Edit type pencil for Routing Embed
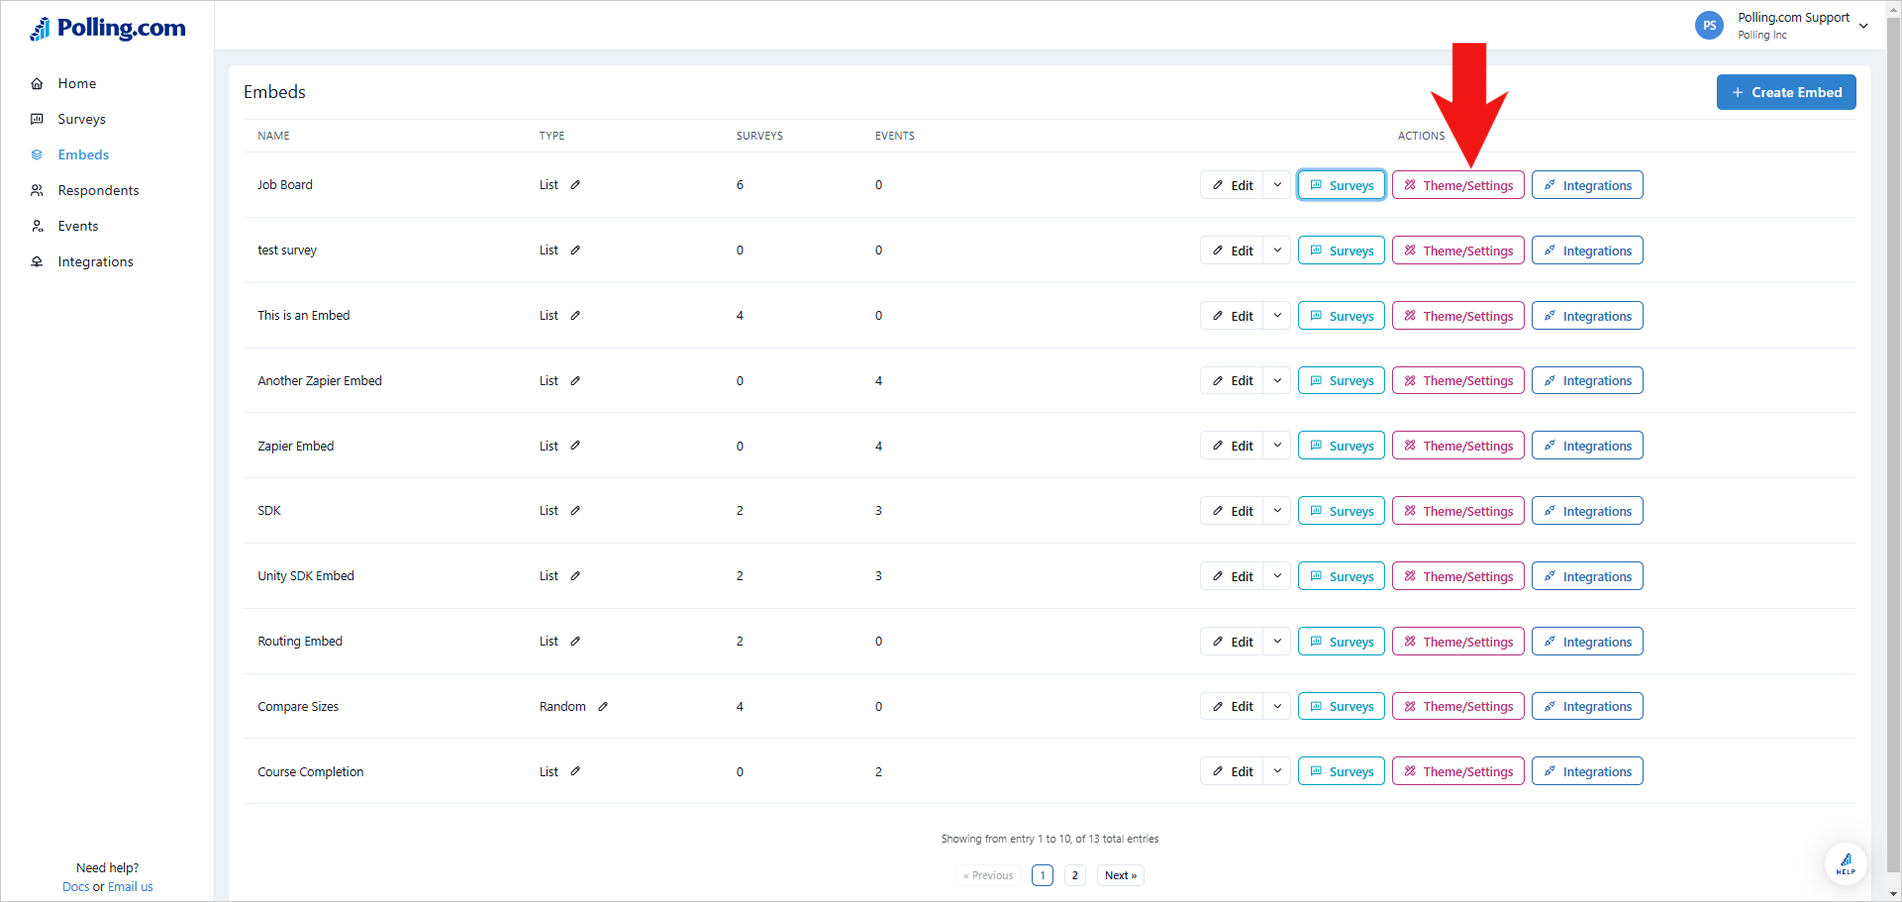 pyautogui.click(x=576, y=641)
